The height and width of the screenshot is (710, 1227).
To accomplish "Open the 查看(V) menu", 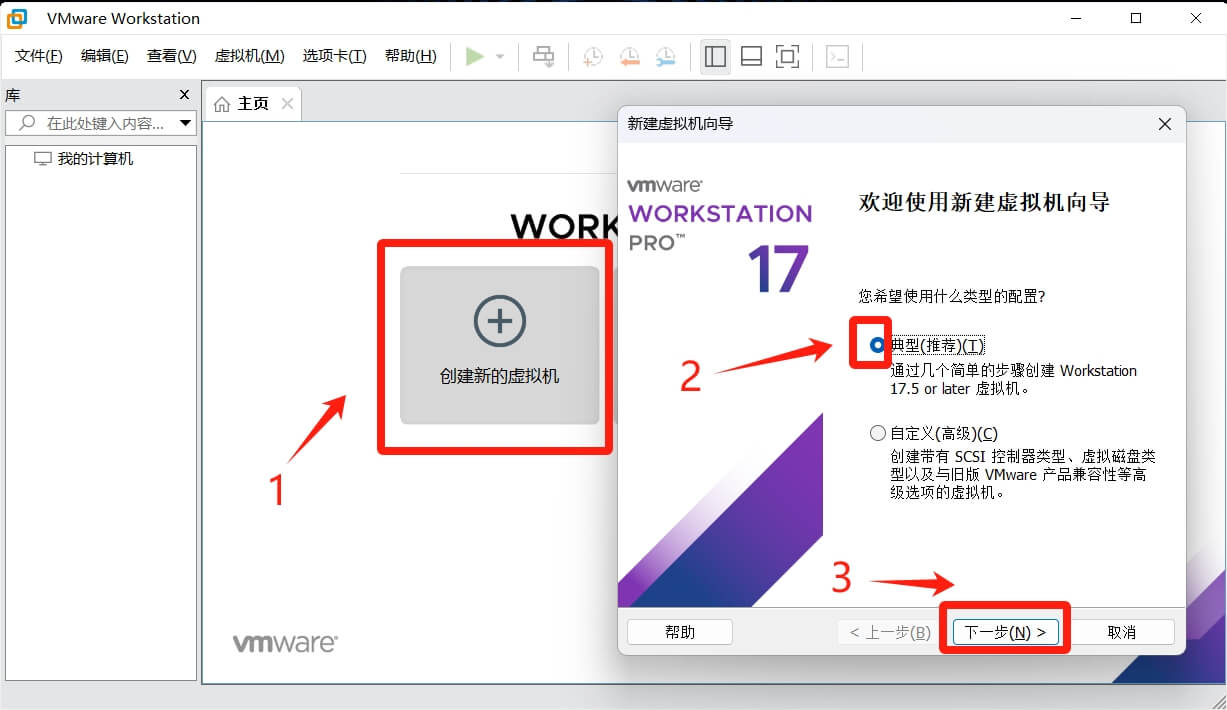I will pos(172,57).
